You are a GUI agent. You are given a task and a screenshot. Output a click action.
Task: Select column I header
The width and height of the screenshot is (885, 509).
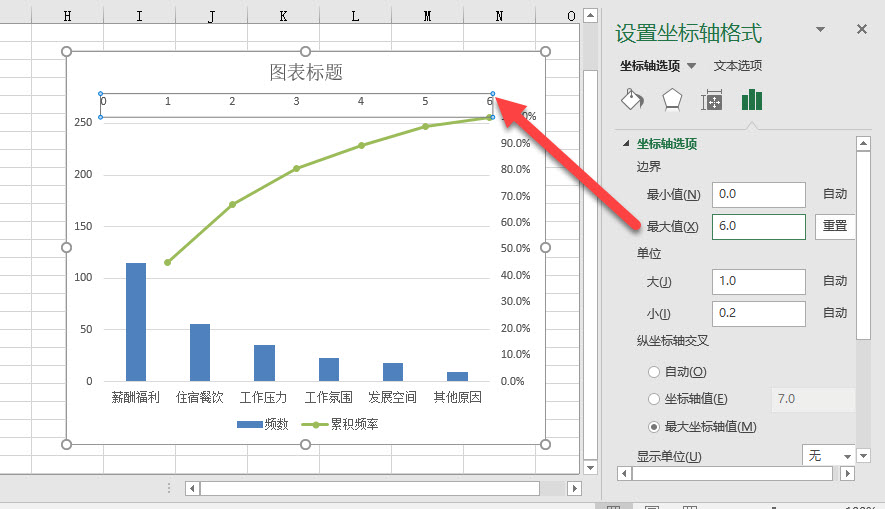click(139, 16)
